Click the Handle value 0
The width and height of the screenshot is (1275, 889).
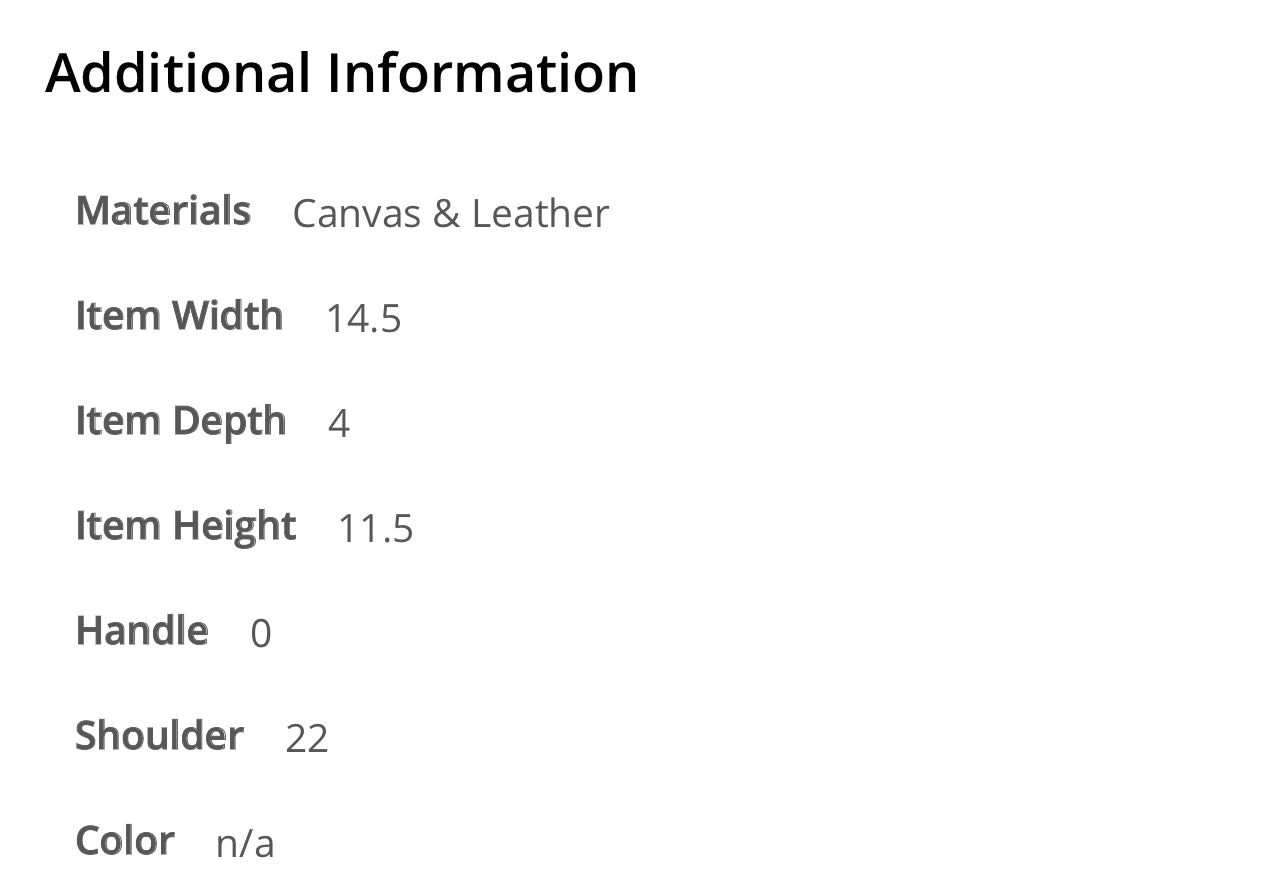pyautogui.click(x=261, y=634)
